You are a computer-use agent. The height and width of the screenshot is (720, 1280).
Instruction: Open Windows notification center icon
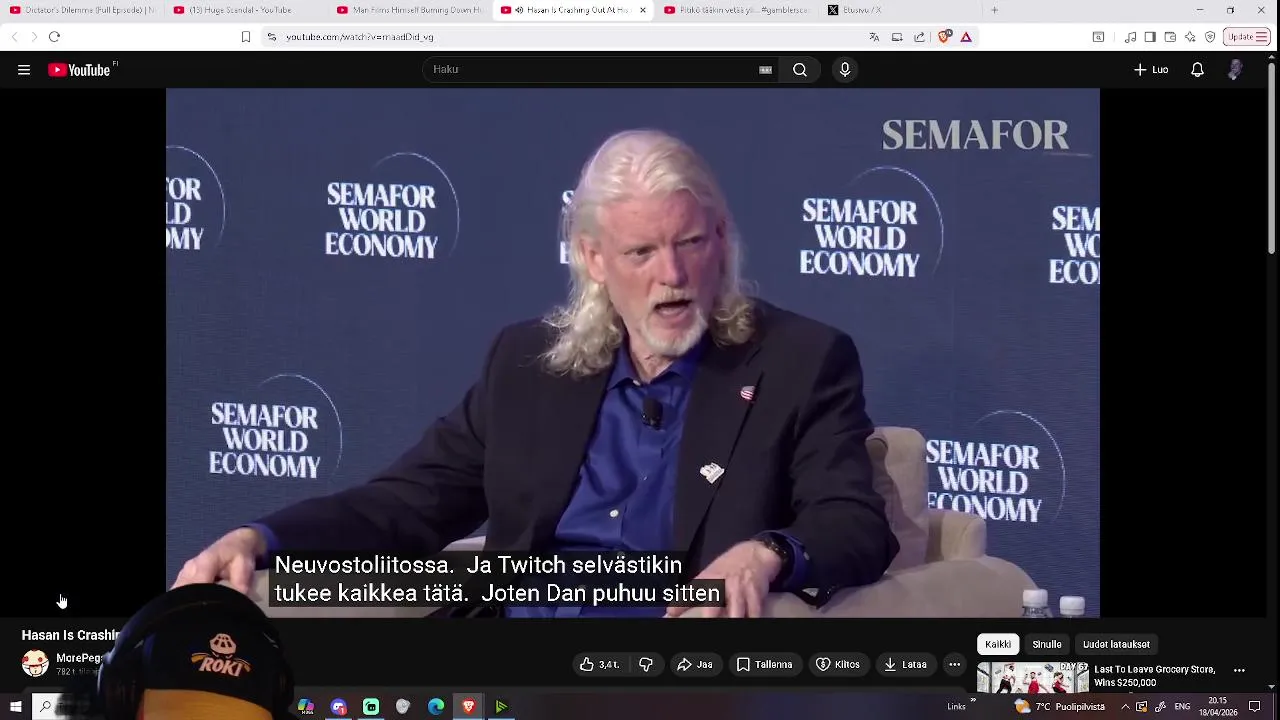(1254, 707)
